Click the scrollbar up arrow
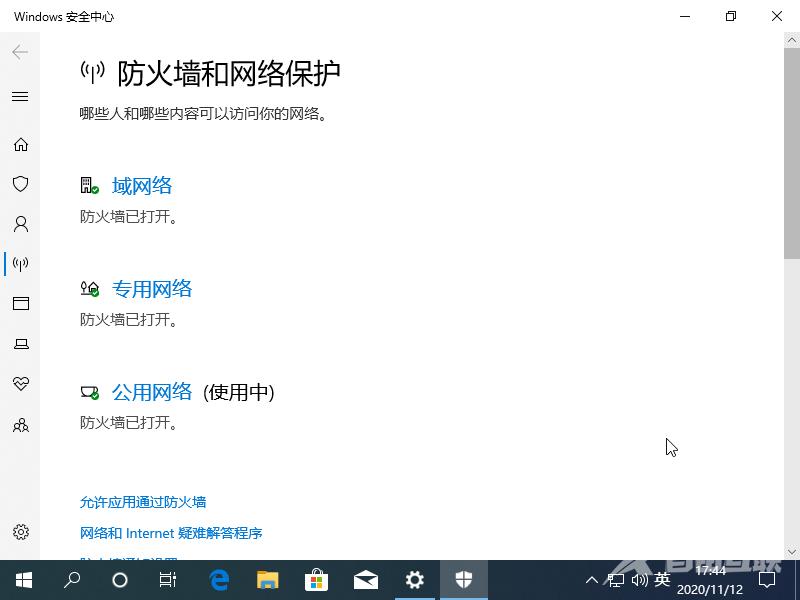The width and height of the screenshot is (800, 600). pyautogui.click(x=792, y=40)
